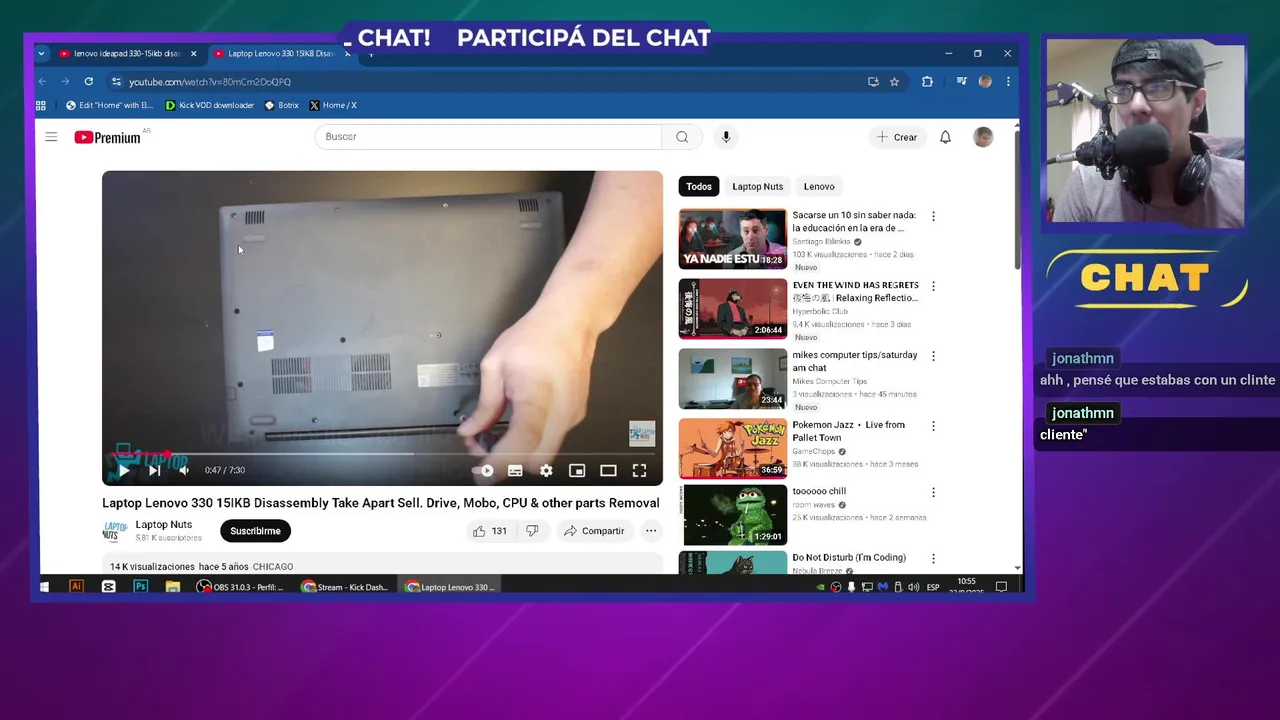Open options menu for Pokemon Jazz
This screenshot has width=1280, height=720.
click(933, 426)
